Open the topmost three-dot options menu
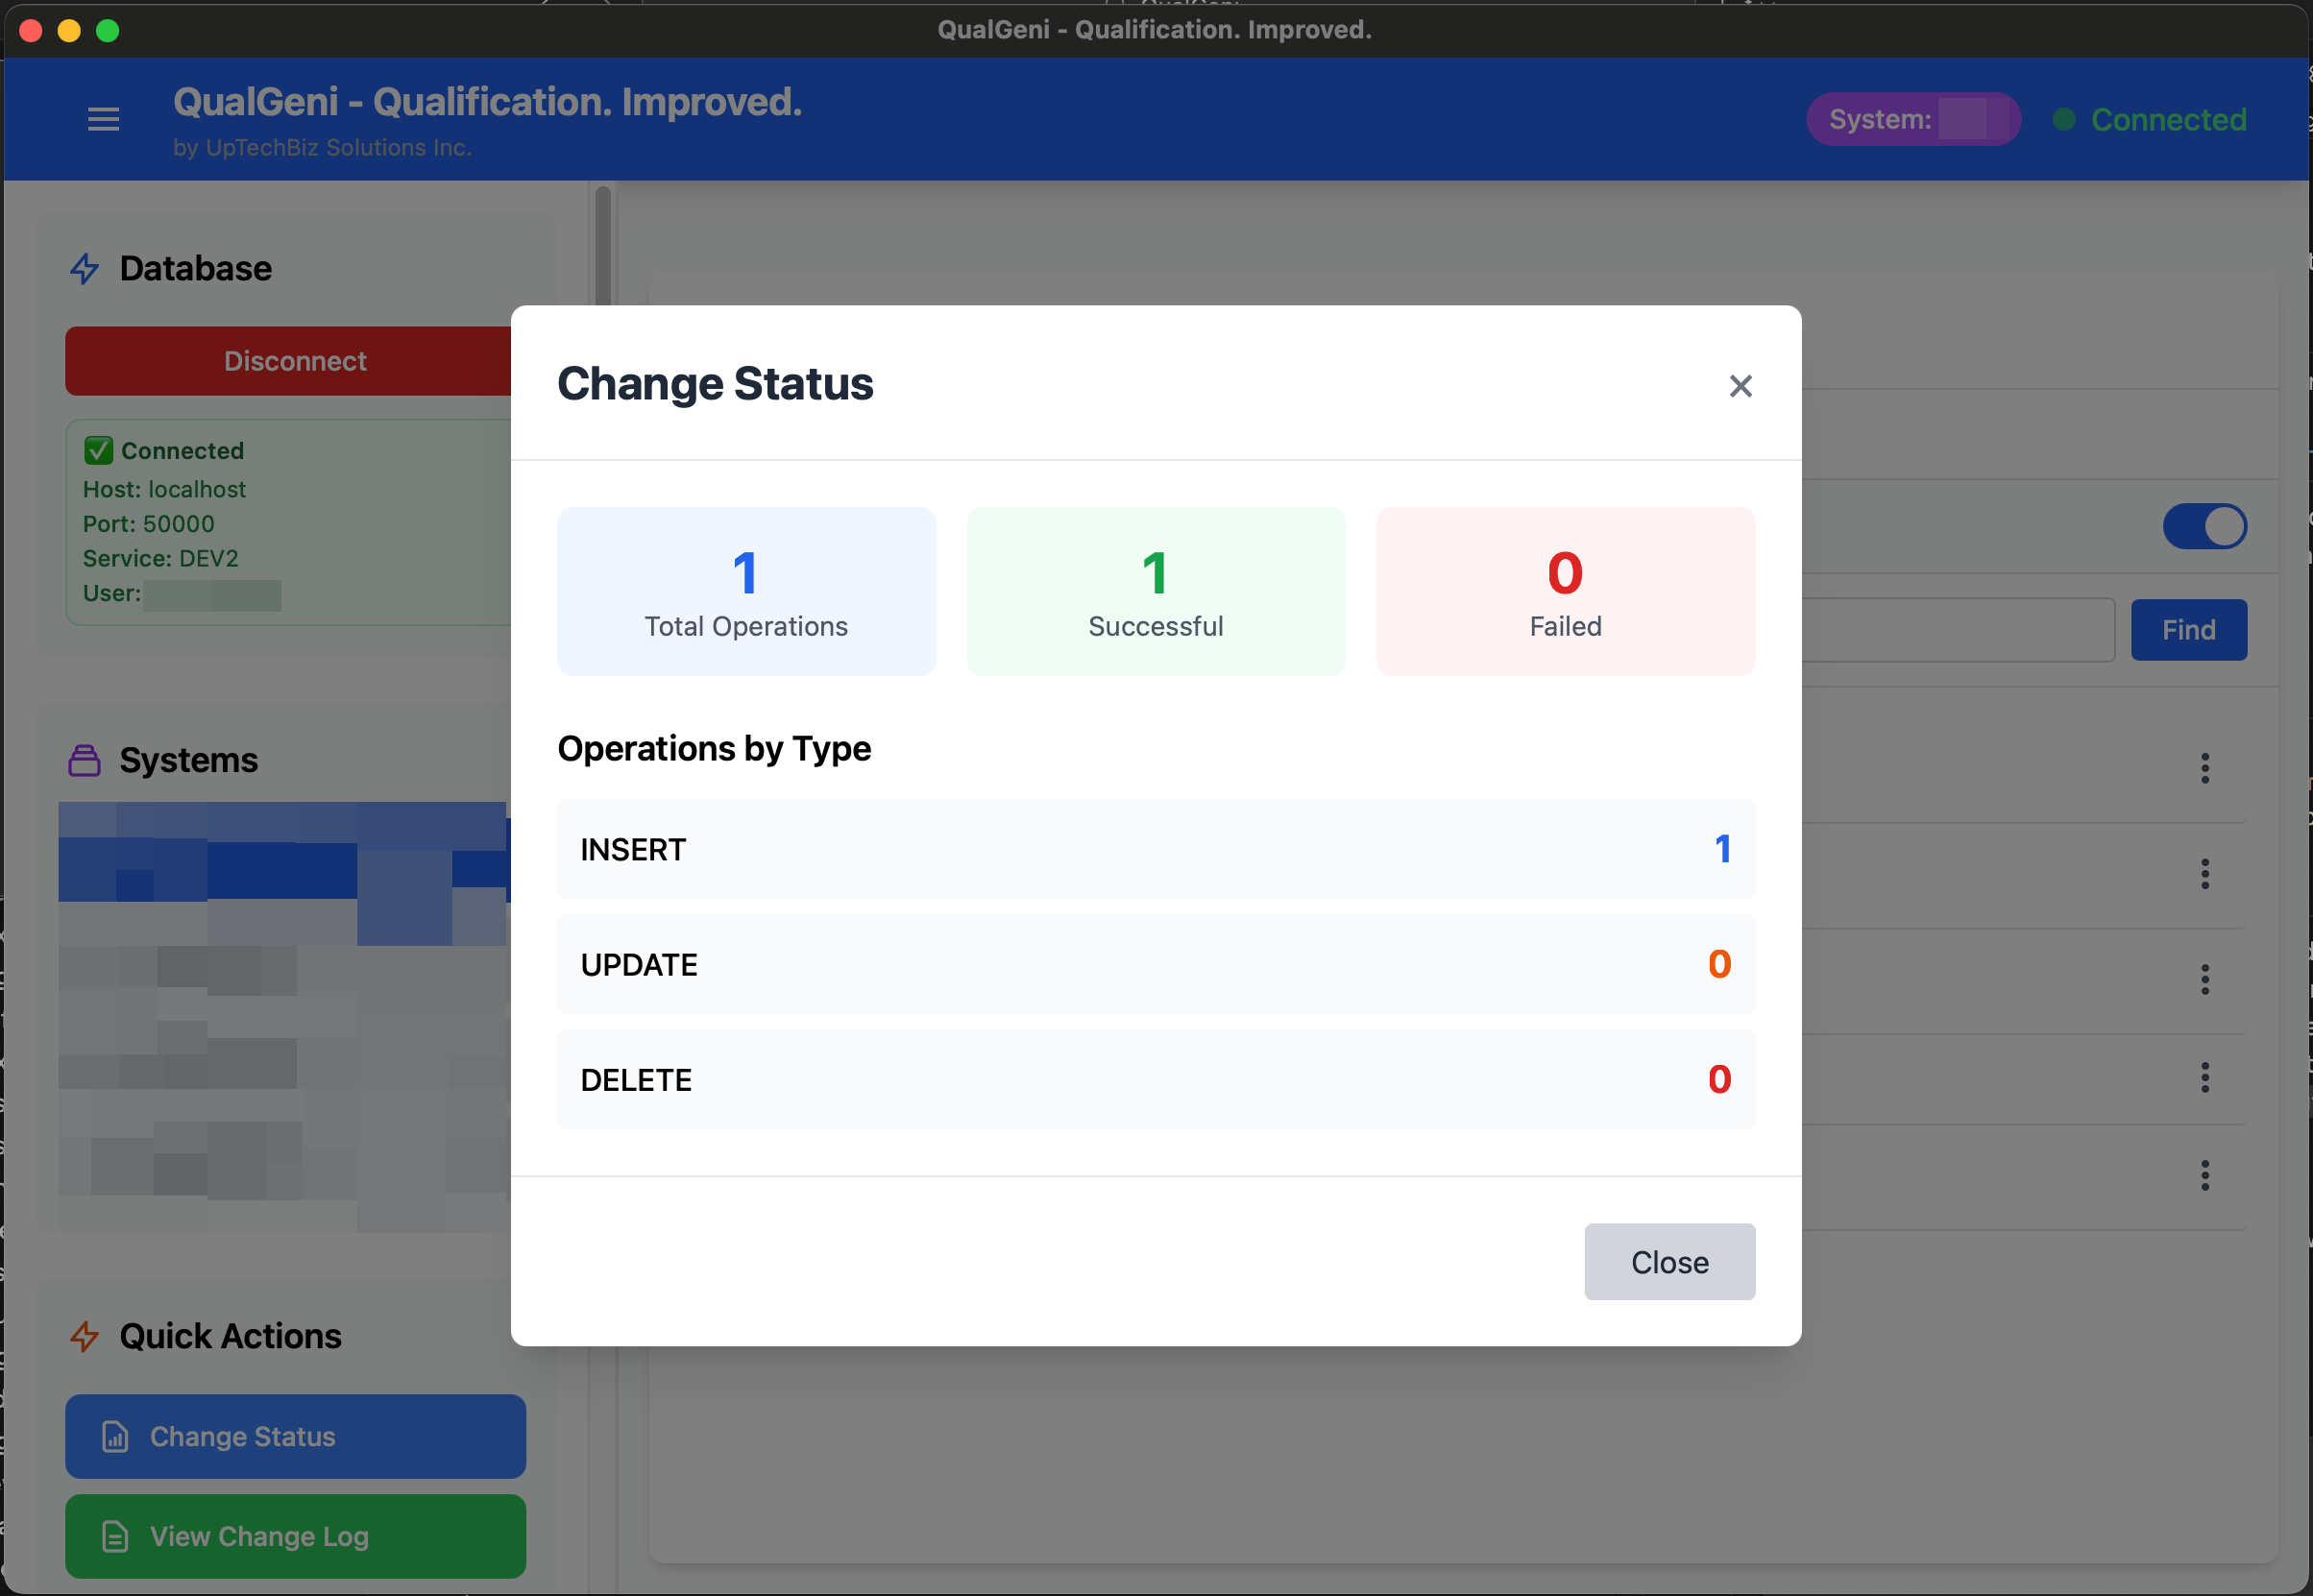 pyautogui.click(x=2206, y=768)
